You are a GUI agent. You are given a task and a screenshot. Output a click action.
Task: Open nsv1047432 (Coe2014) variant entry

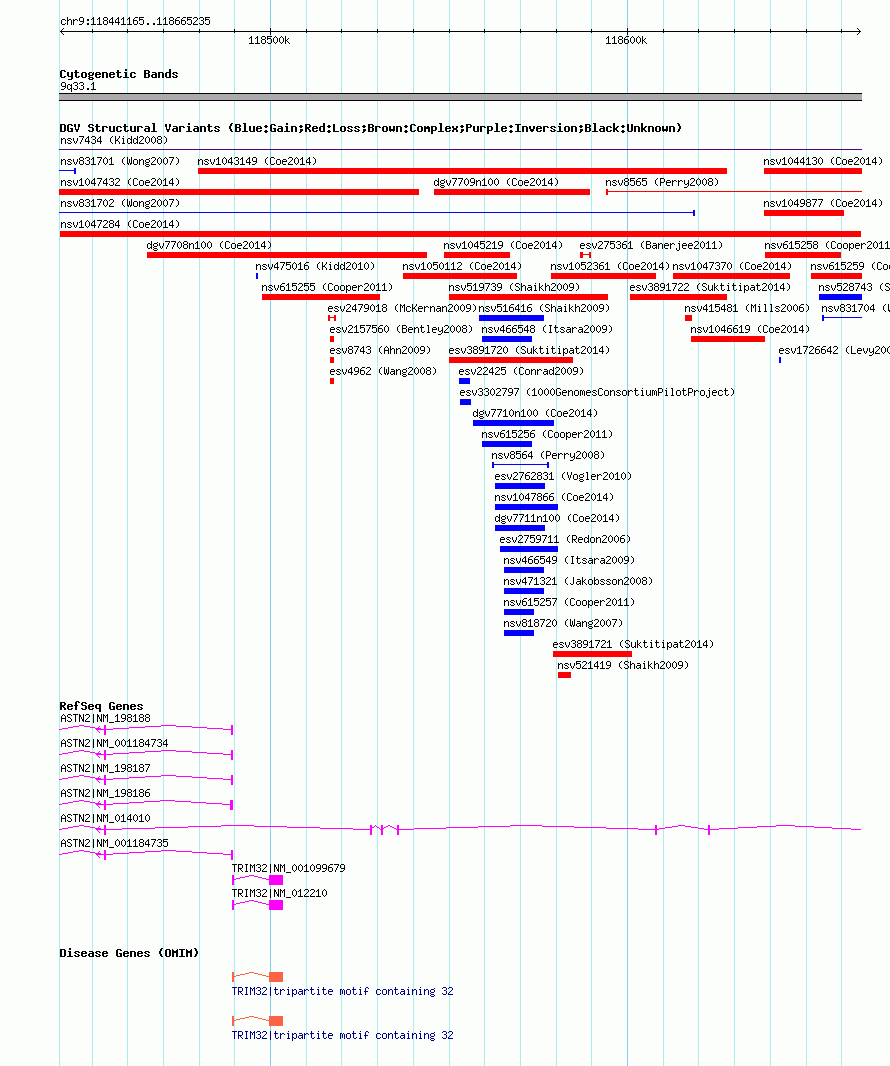[x=120, y=182]
